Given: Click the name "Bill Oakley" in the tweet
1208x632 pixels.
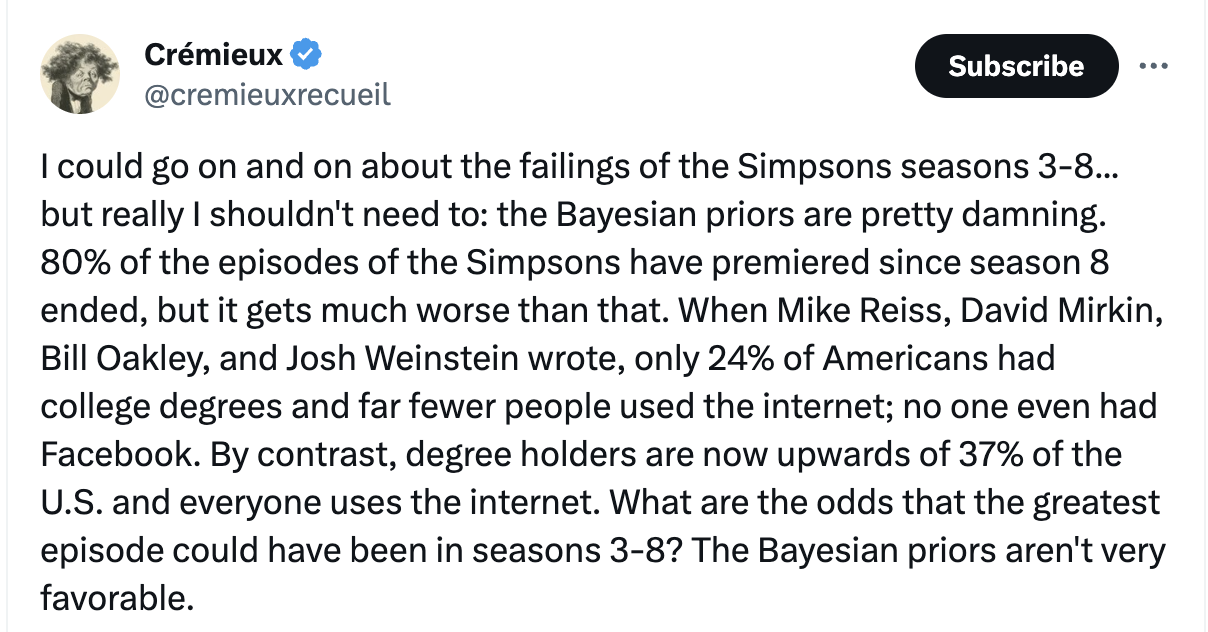Looking at the screenshot, I should point(110,358).
